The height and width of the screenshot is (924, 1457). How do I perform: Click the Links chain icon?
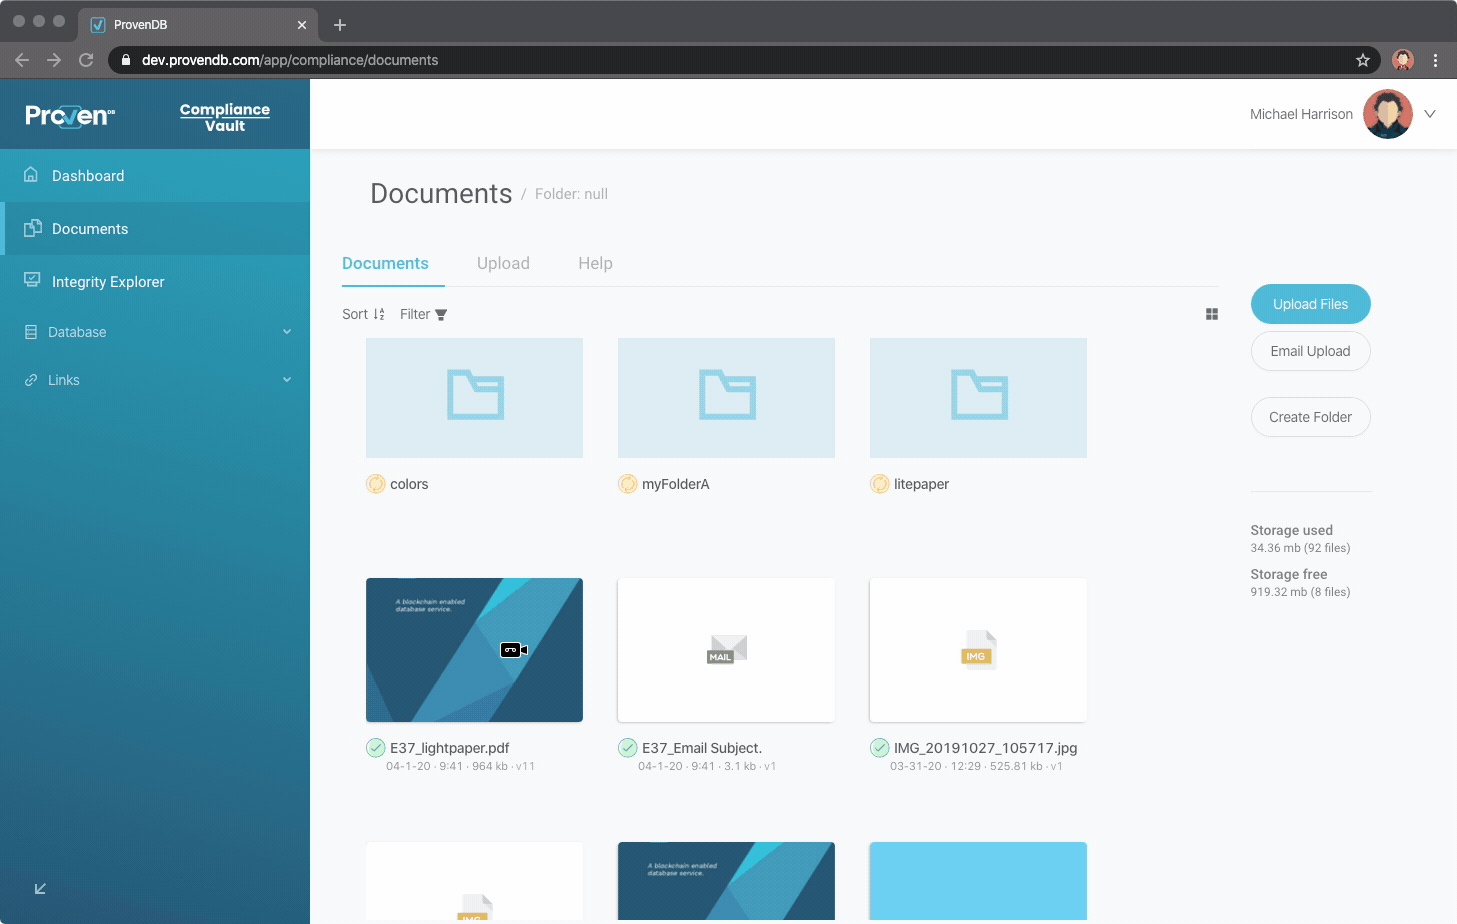point(31,380)
